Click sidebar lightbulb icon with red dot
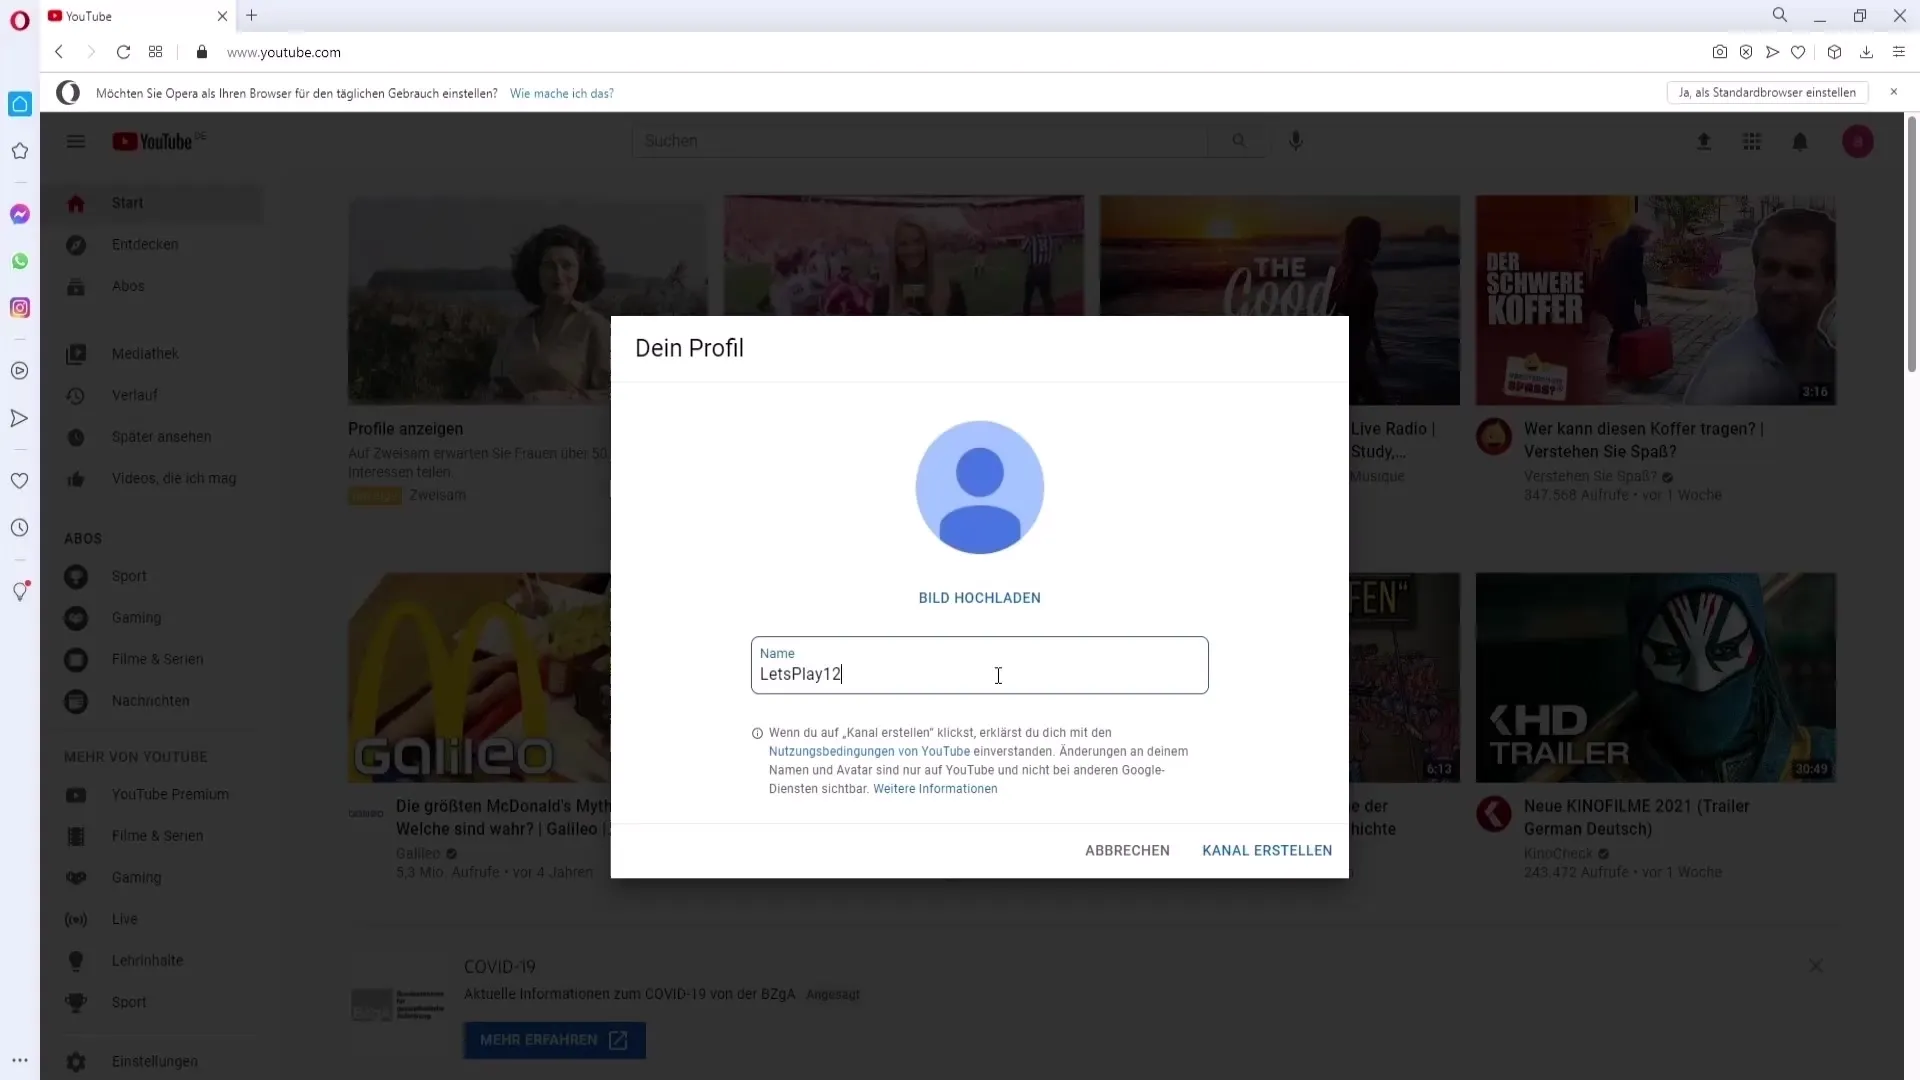 [20, 591]
